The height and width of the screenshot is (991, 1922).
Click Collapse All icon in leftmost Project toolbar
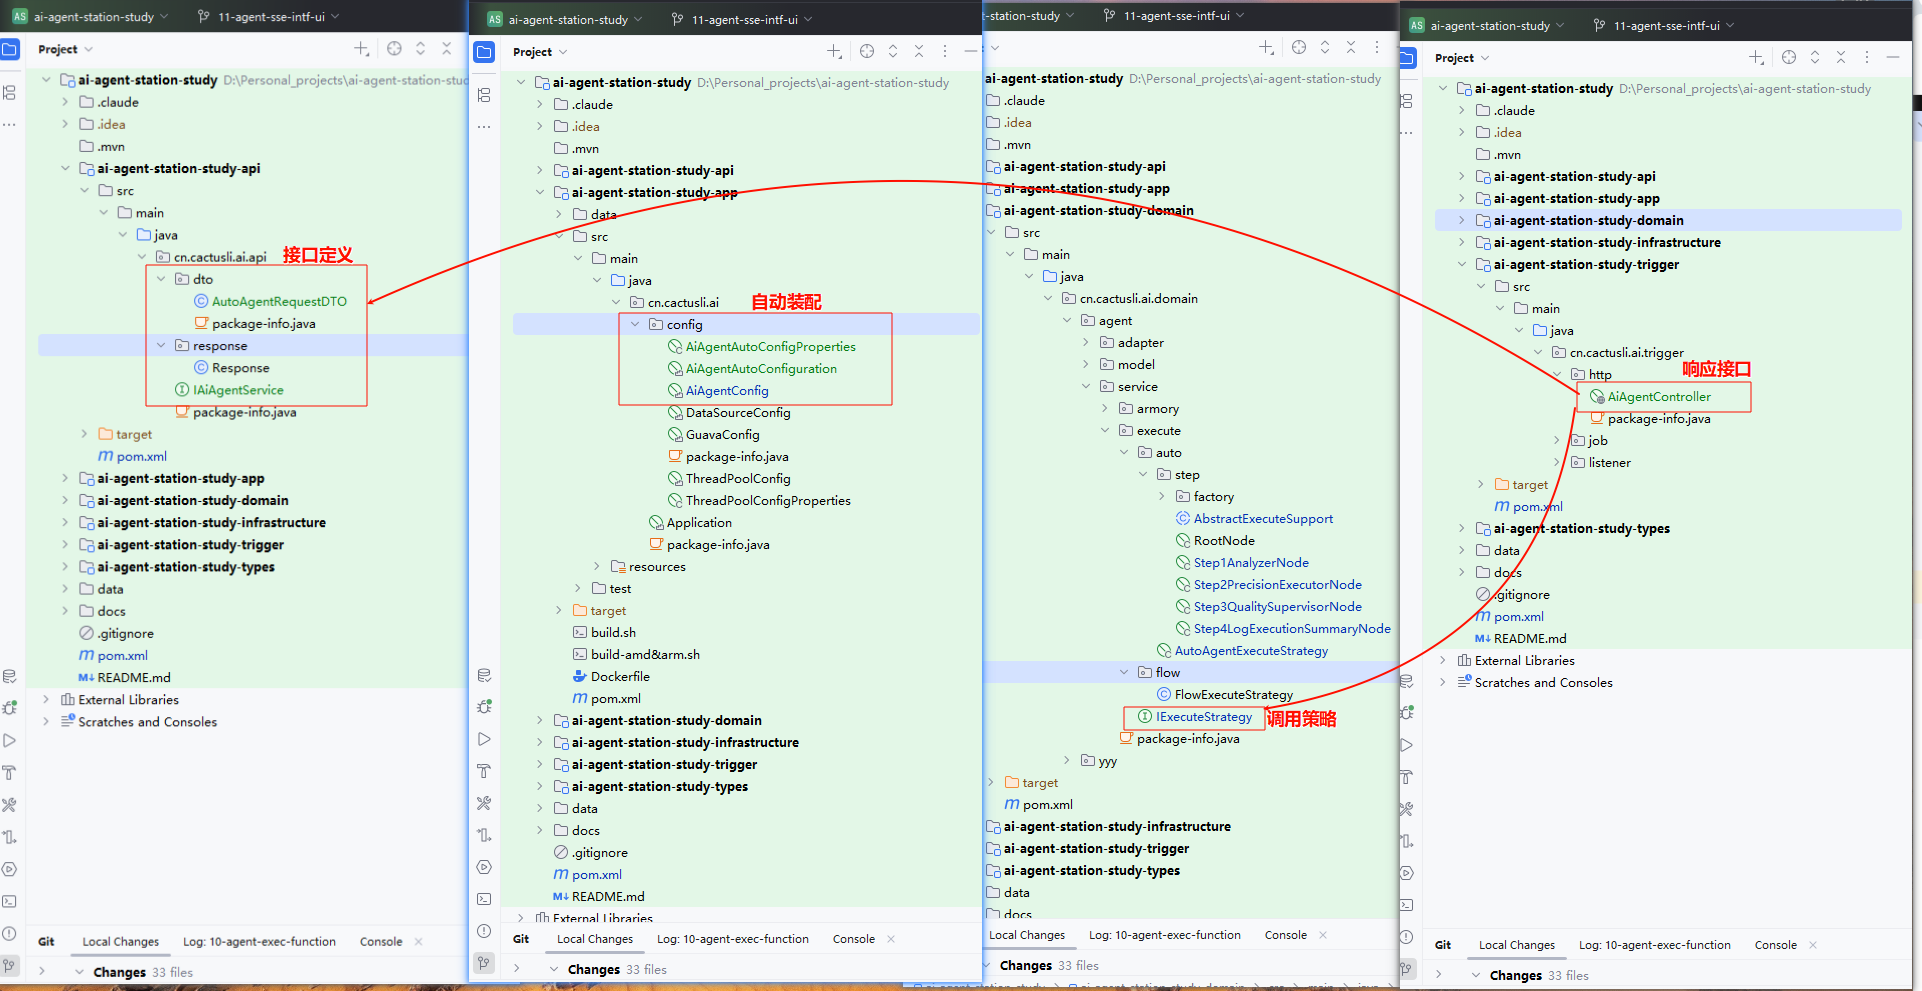pos(447,49)
